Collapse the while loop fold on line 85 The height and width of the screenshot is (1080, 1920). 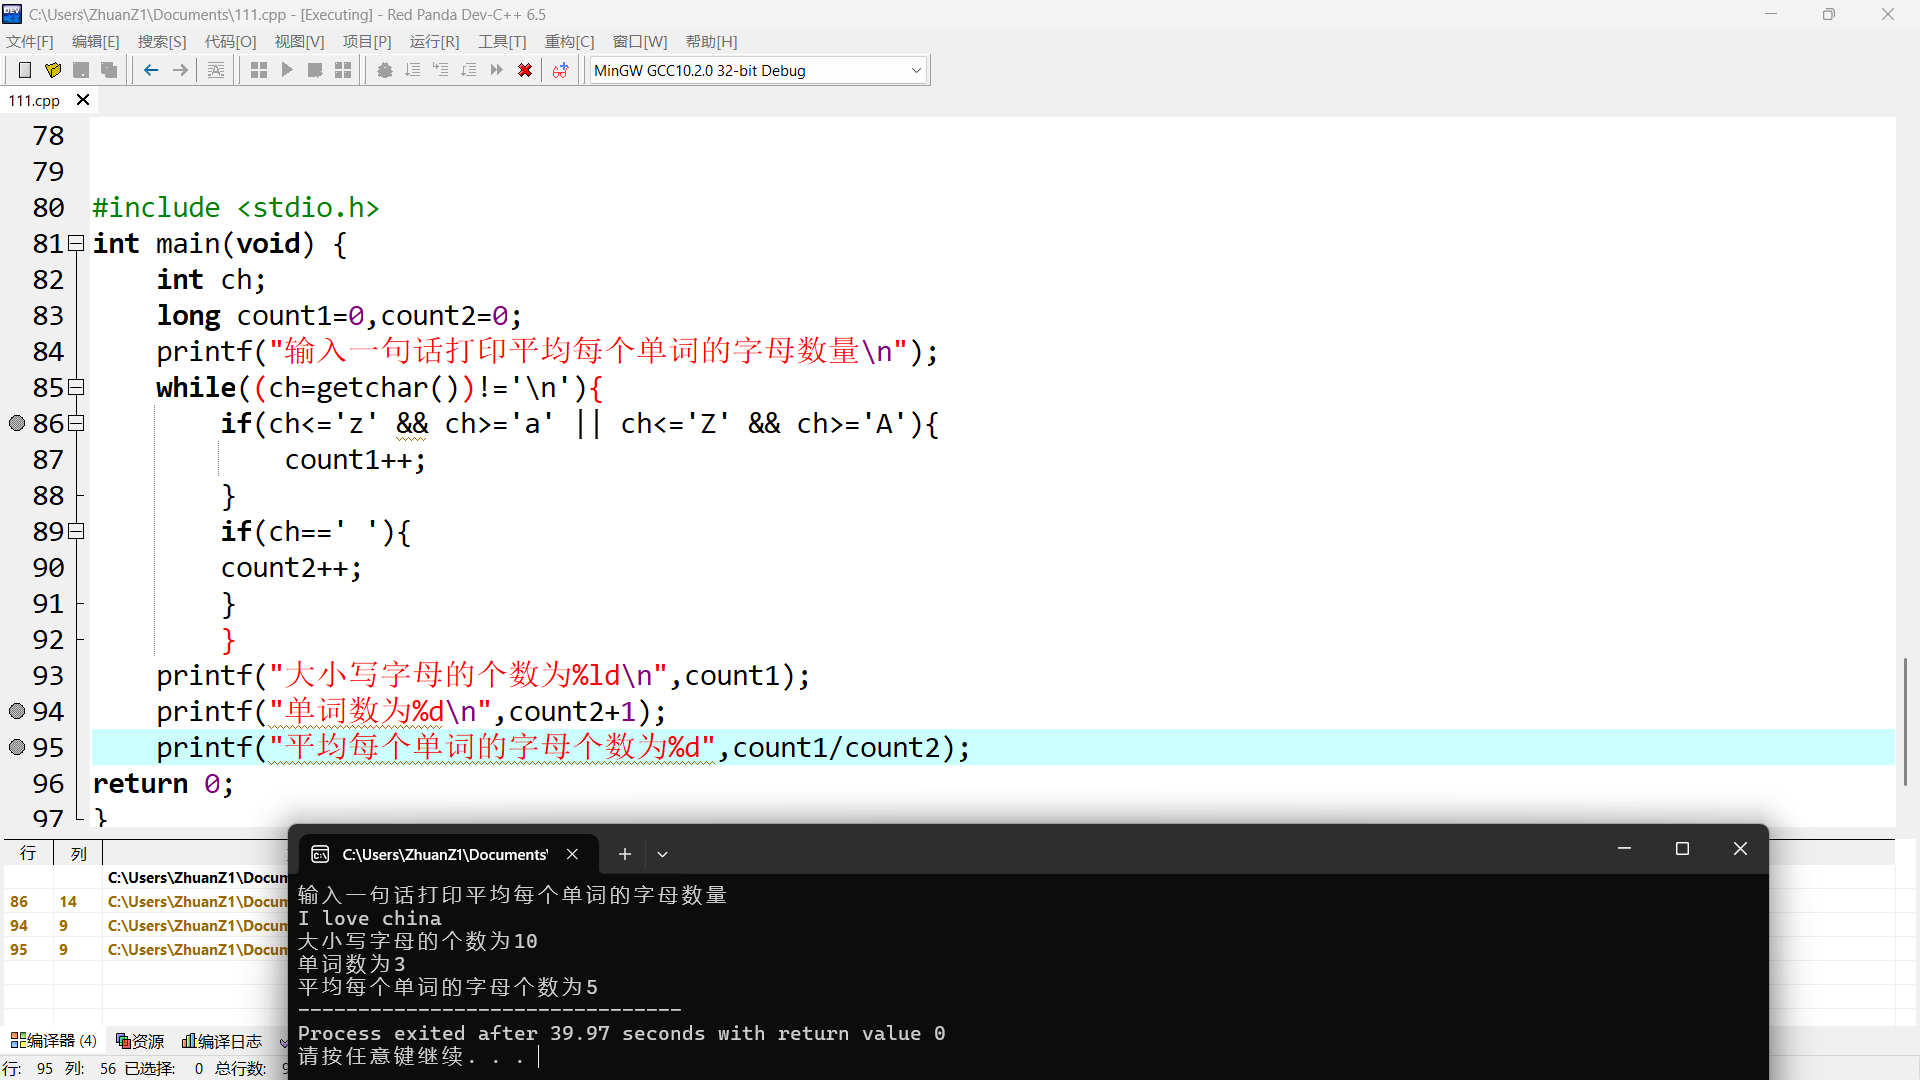click(x=76, y=387)
